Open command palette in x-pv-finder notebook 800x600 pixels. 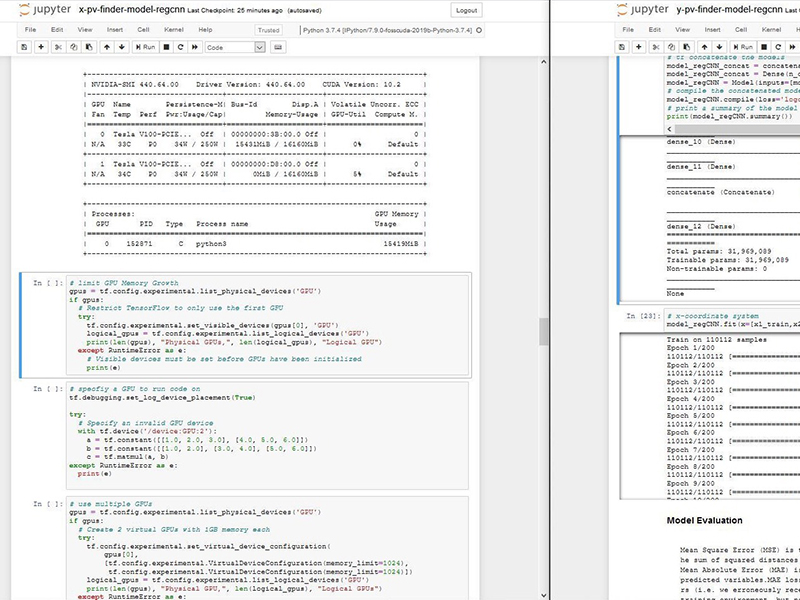[278, 47]
